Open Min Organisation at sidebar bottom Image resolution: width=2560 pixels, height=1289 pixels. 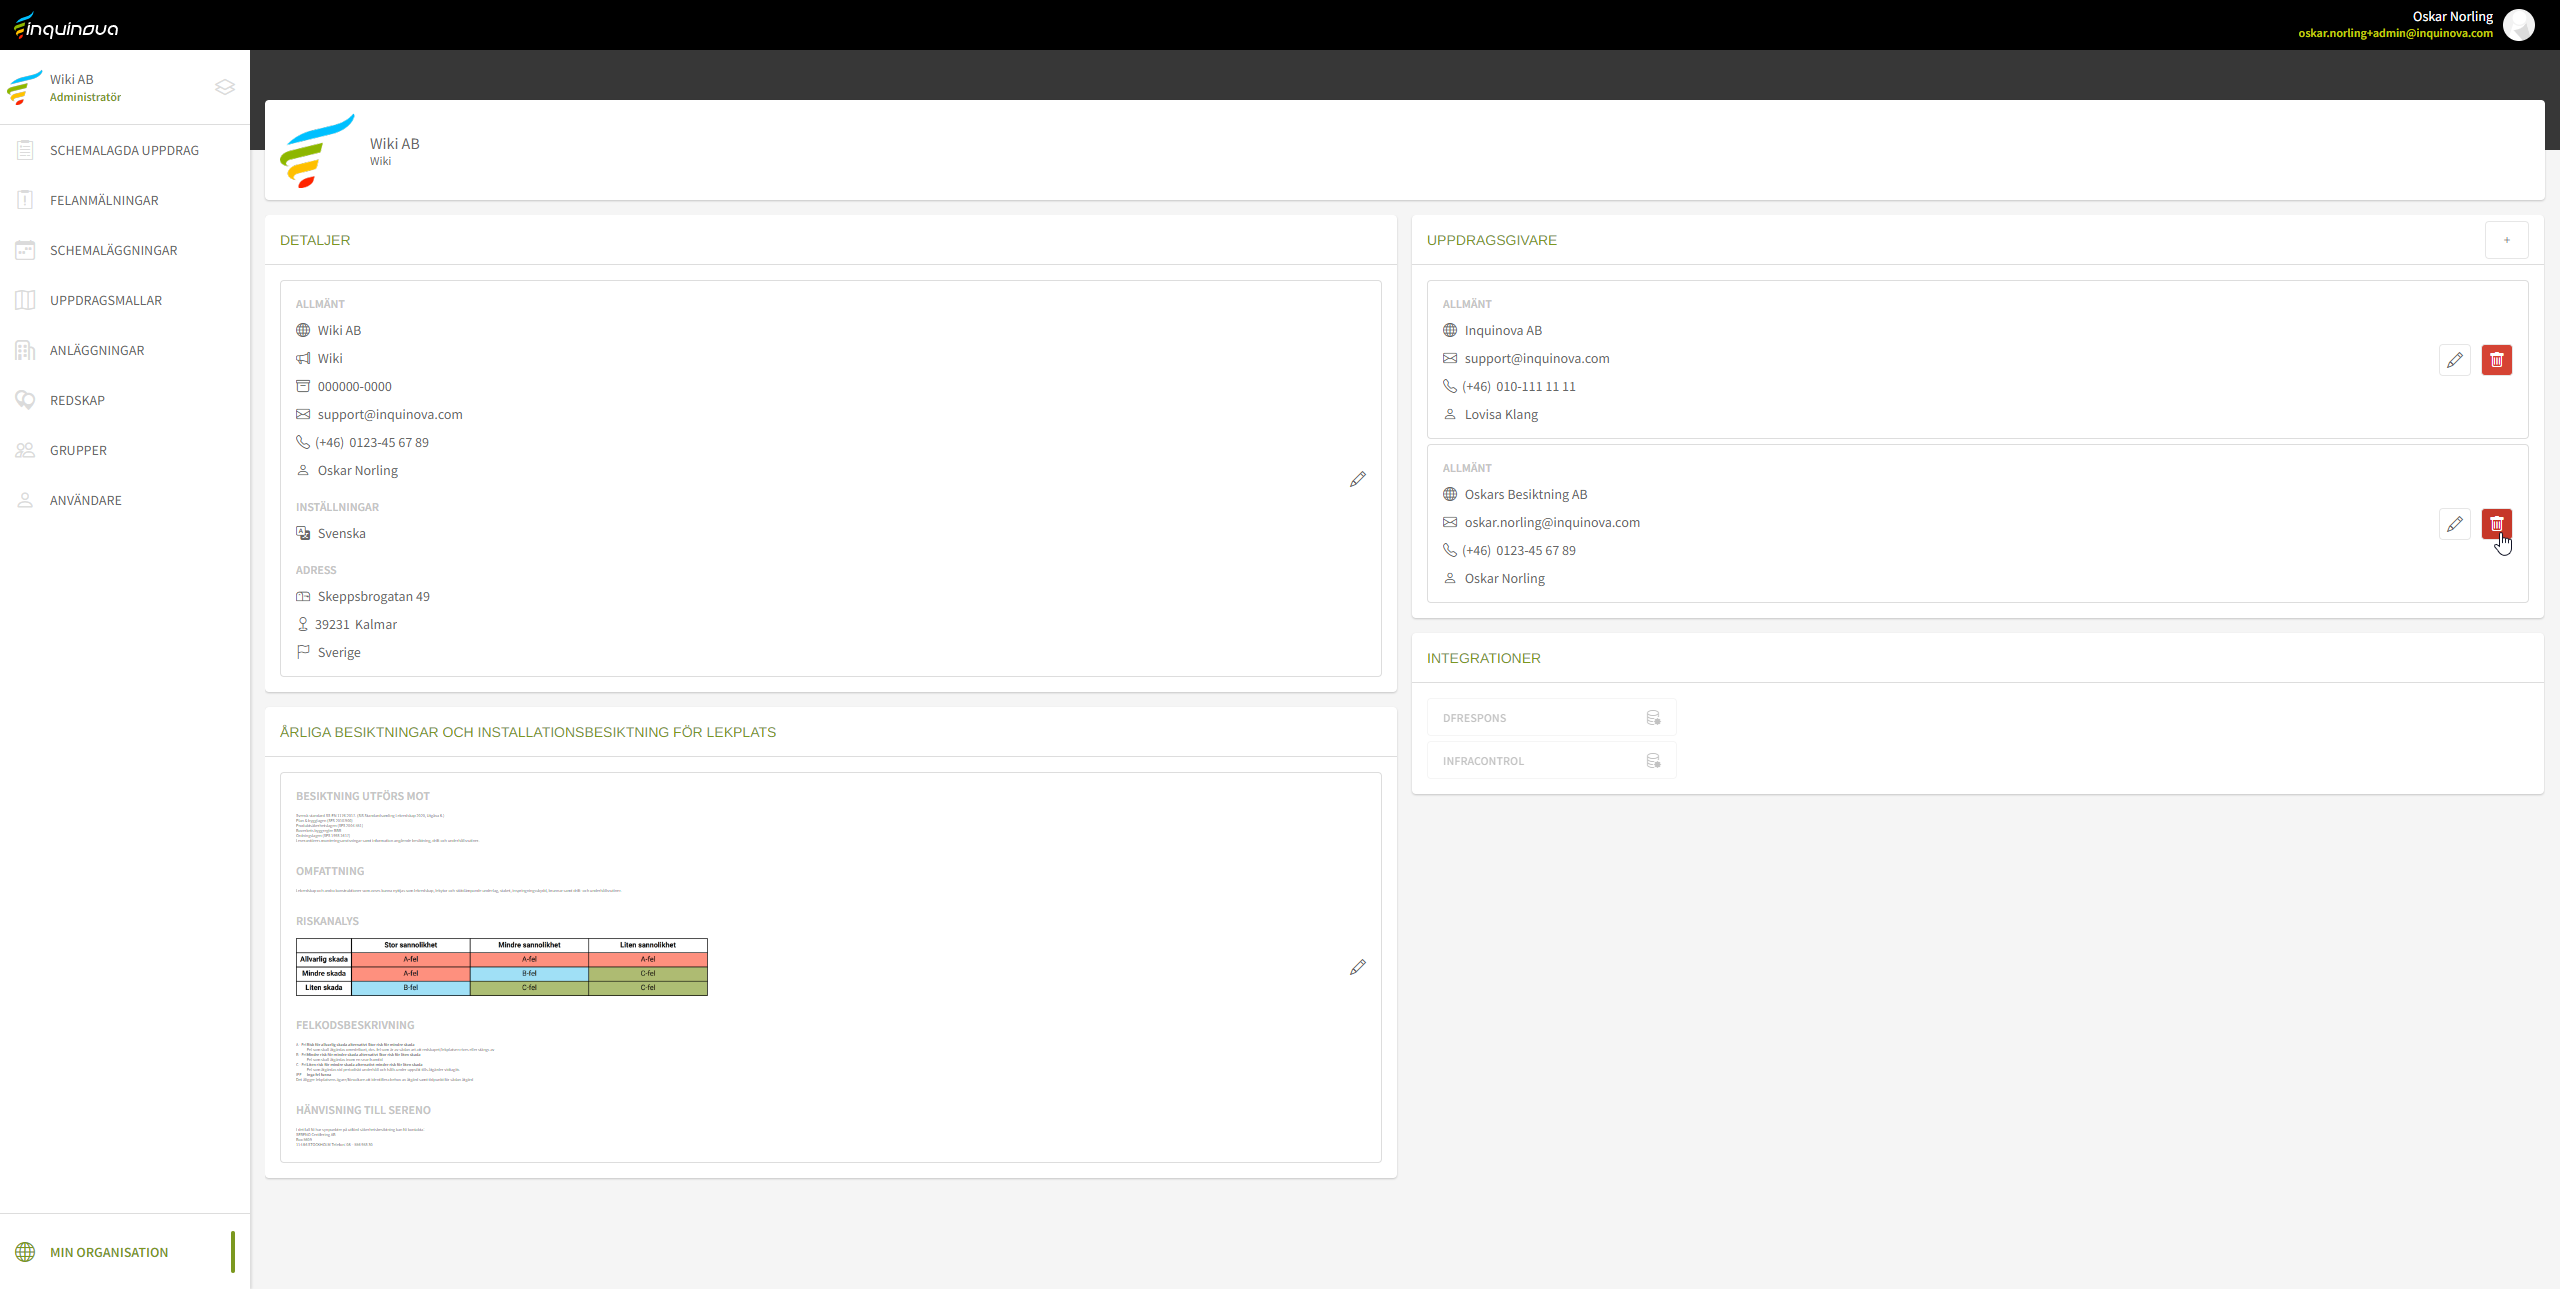pos(109,1252)
